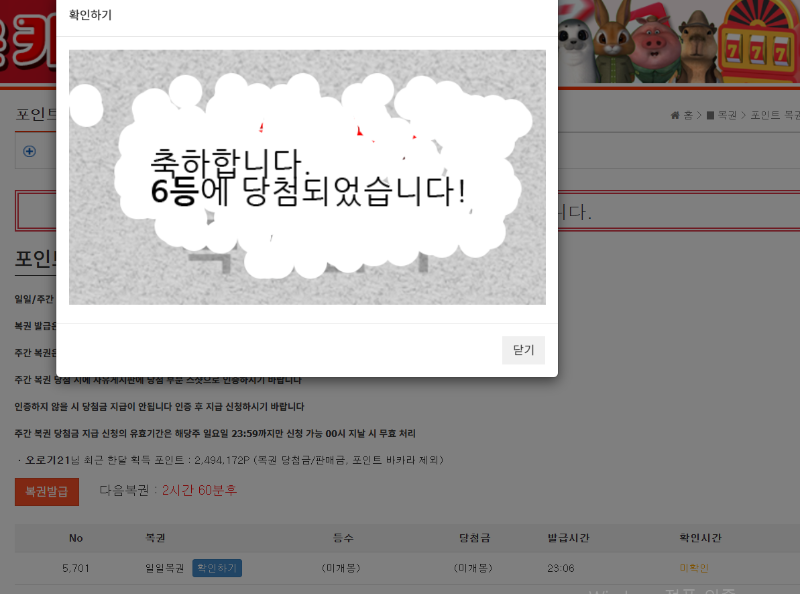Screen dimensions: 800x594
Task: Click the 확인하기 modal title text
Action: point(90,15)
